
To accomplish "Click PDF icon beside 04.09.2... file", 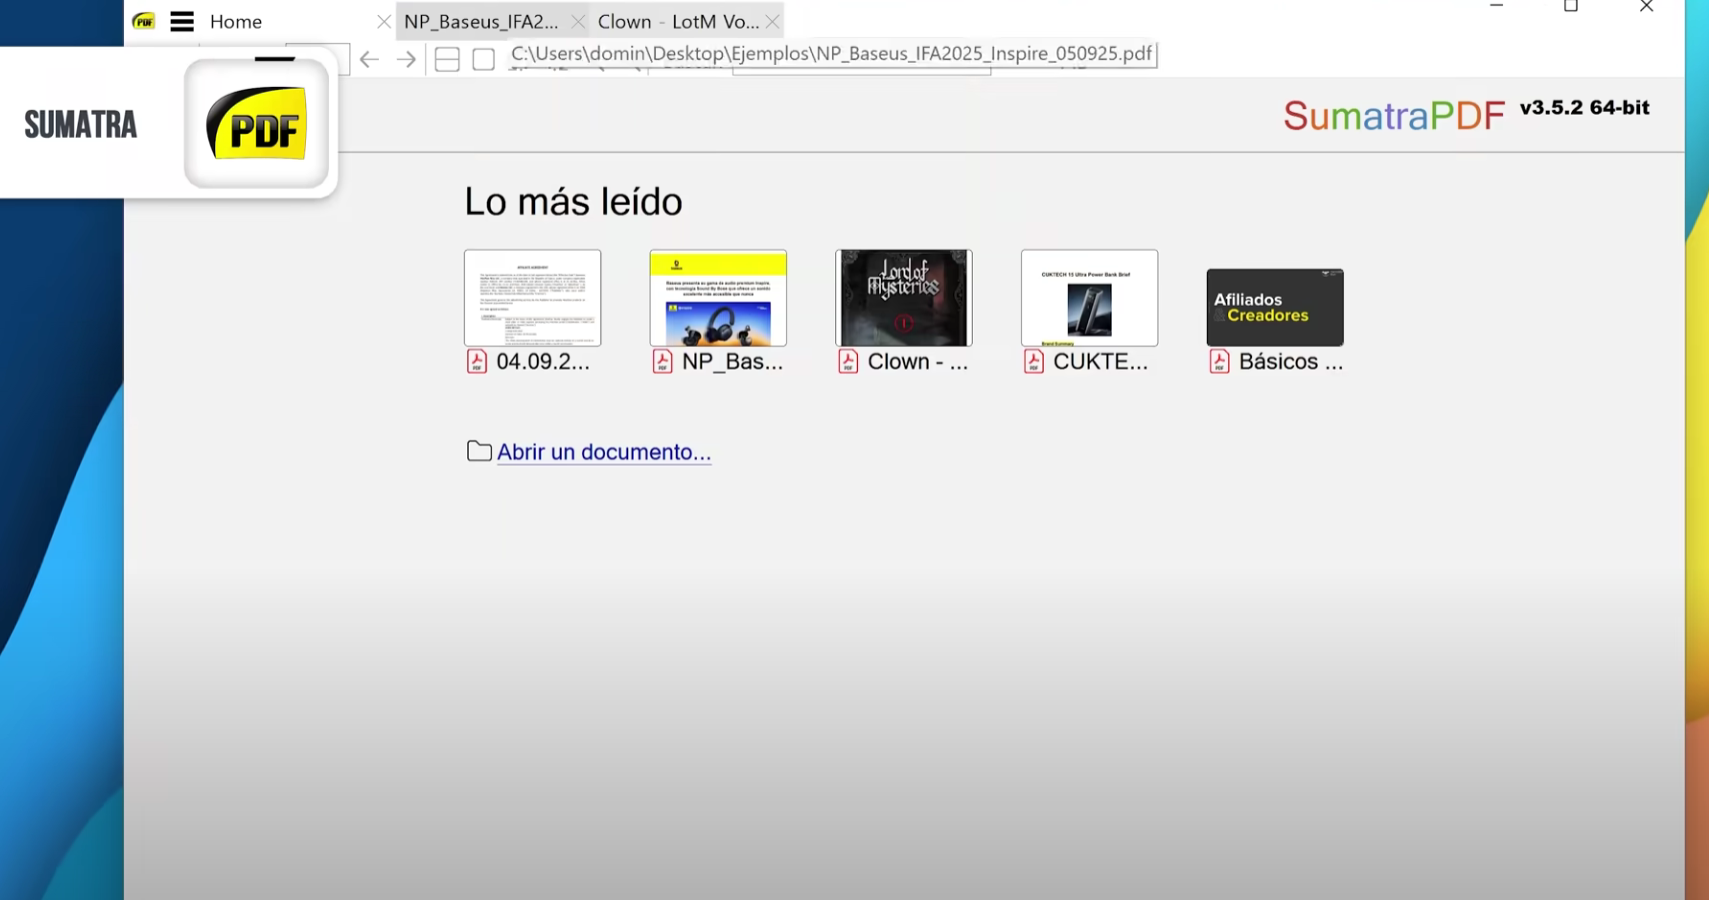I will point(477,362).
